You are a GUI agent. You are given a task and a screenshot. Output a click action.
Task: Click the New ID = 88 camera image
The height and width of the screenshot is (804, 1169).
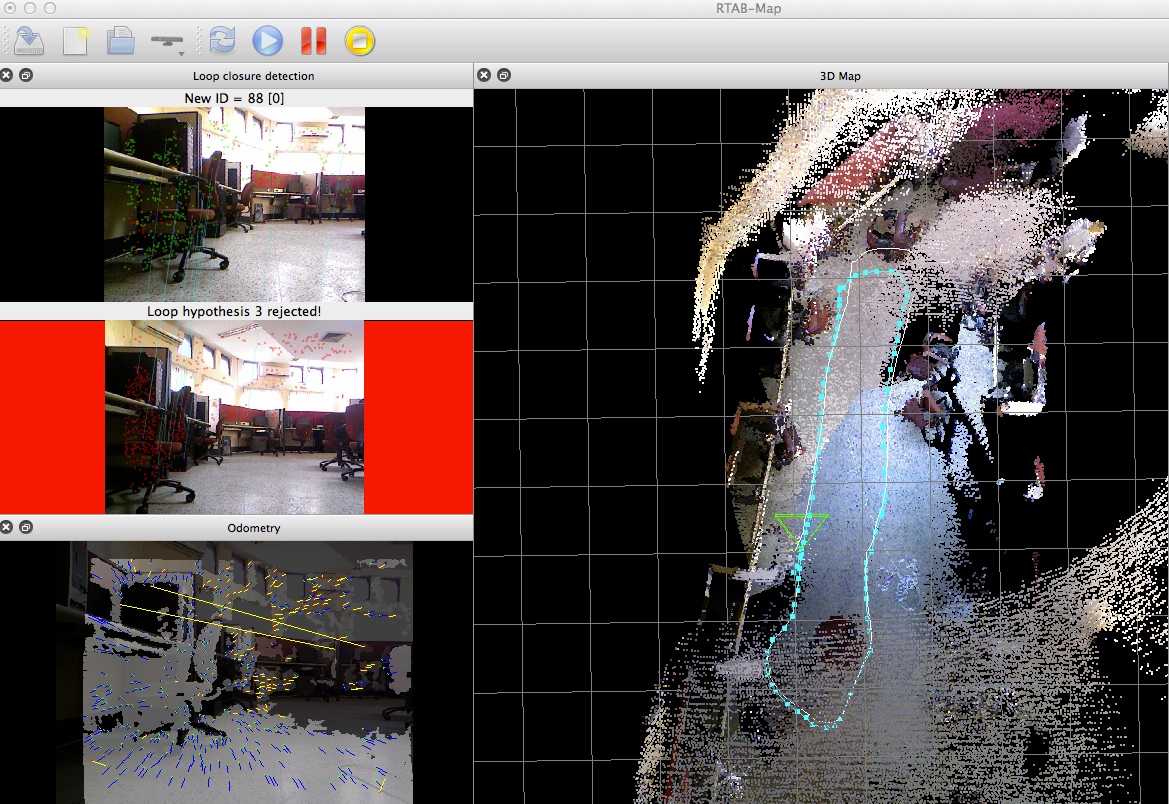click(234, 204)
